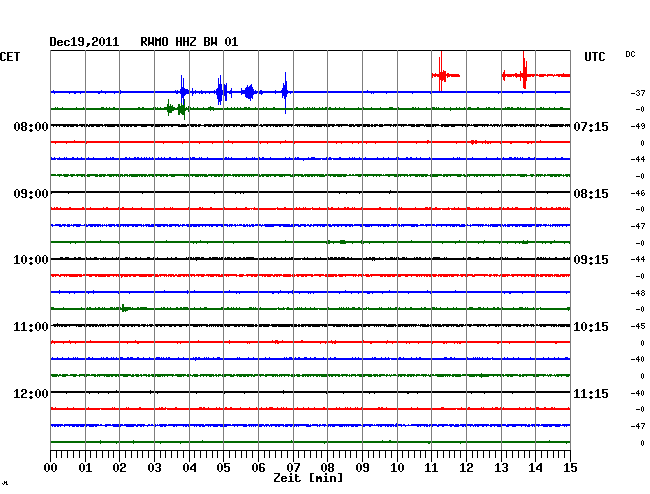Click x-axis minute tick label 00
The height and width of the screenshot is (494, 650).
pyautogui.click(x=51, y=467)
